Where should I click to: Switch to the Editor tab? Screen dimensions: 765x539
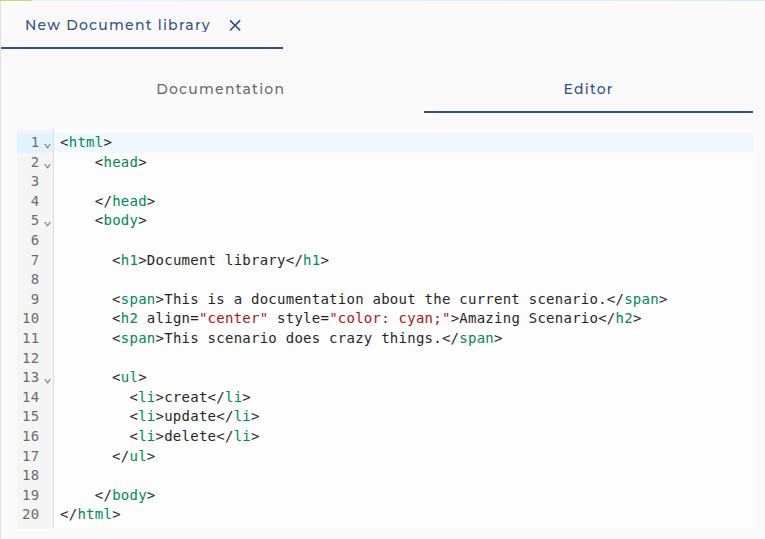588,89
